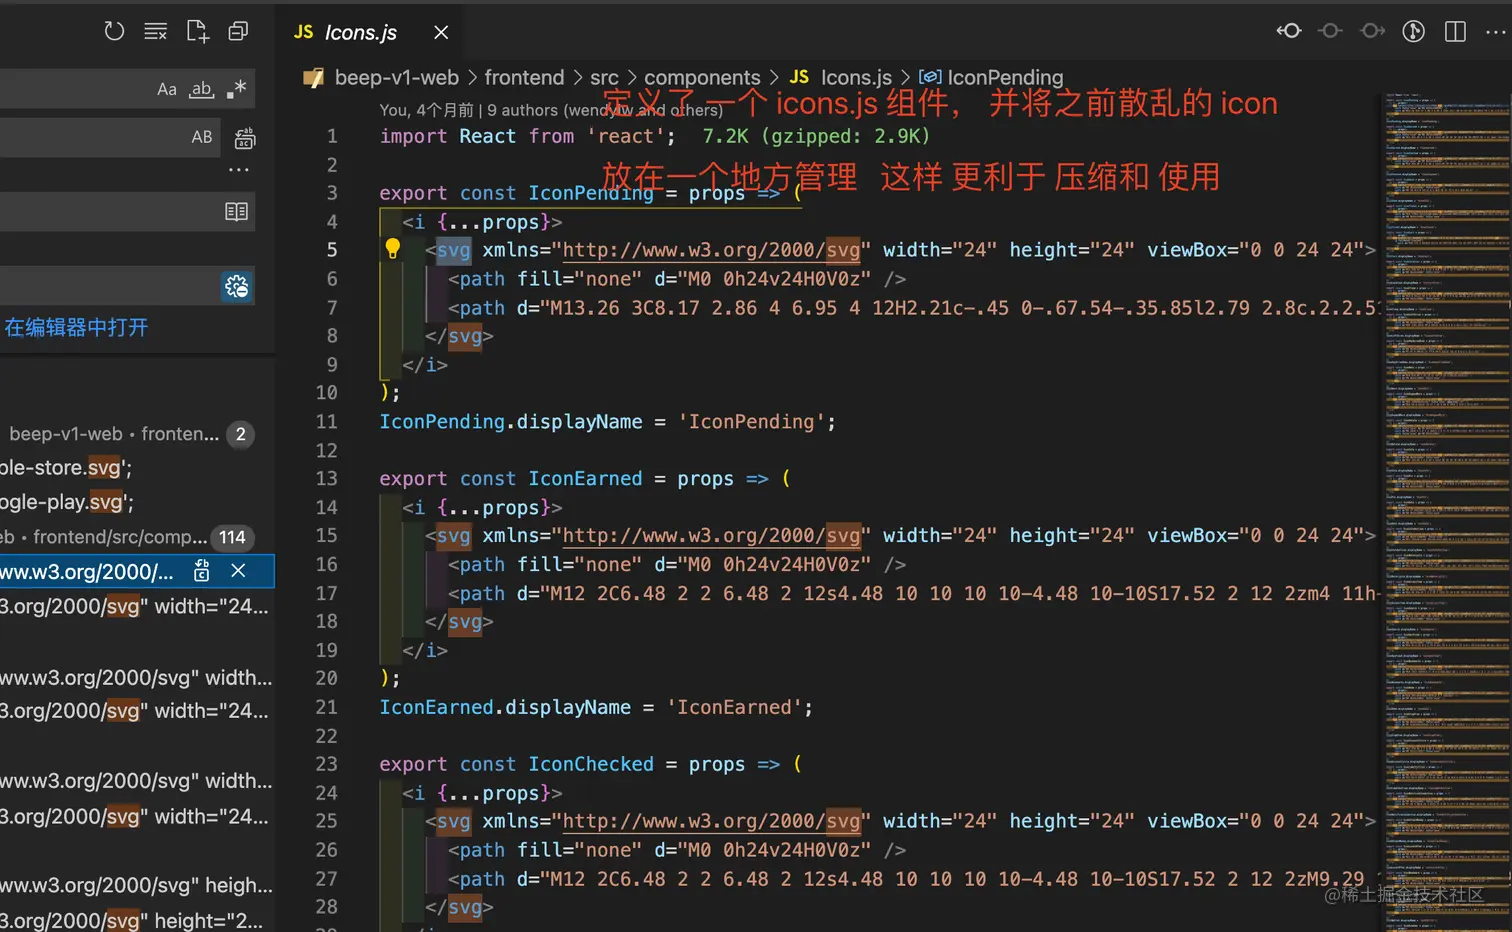Click line number 13 in the gutter
Screen dimensions: 1512x932
[x=327, y=479]
